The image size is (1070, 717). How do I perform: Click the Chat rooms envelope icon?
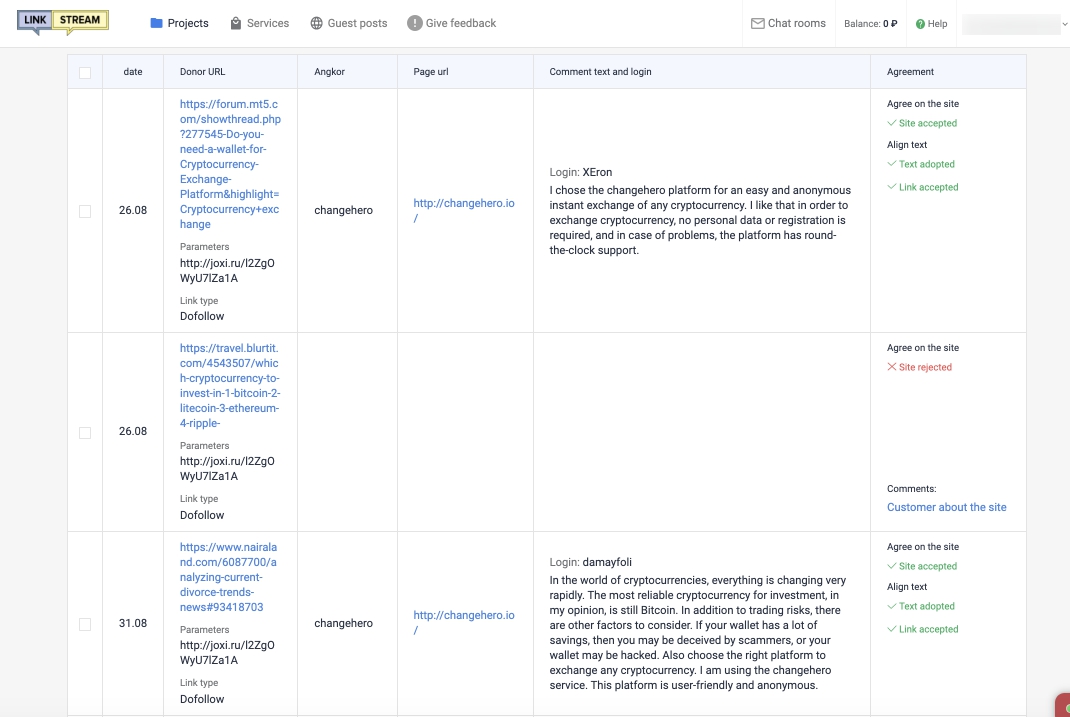coord(757,23)
